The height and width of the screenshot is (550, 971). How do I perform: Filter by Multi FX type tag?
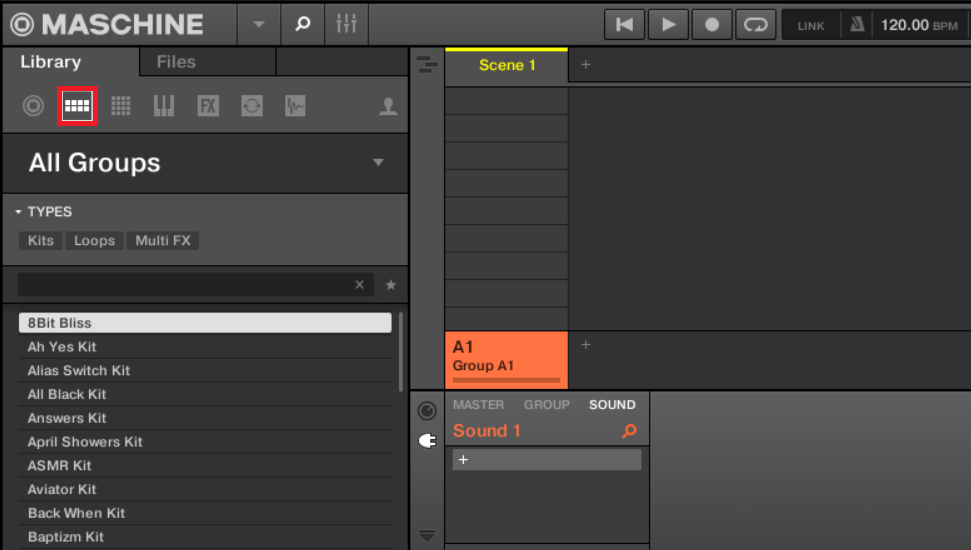pos(163,240)
